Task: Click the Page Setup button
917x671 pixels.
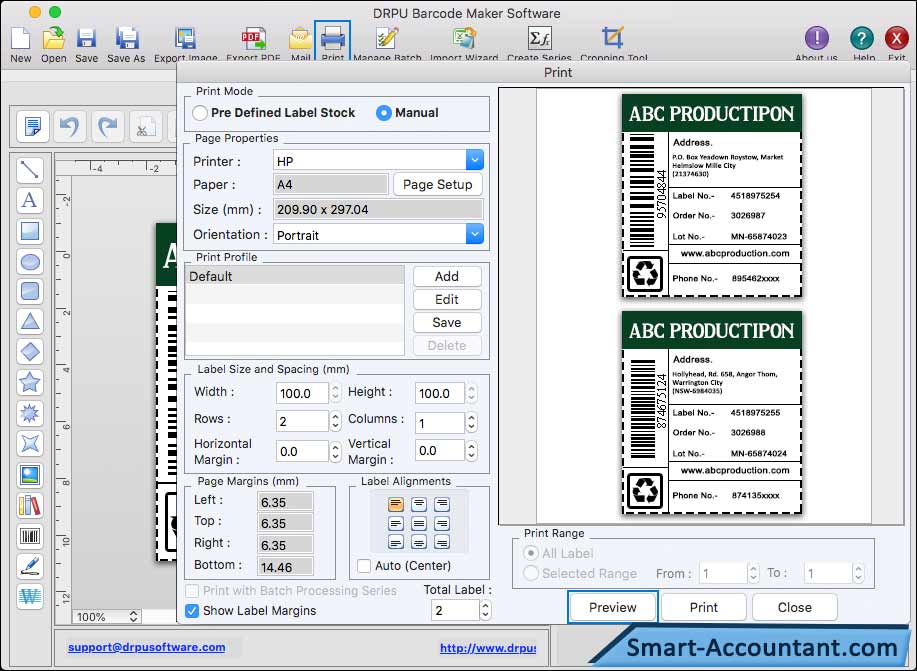Action: [x=437, y=184]
